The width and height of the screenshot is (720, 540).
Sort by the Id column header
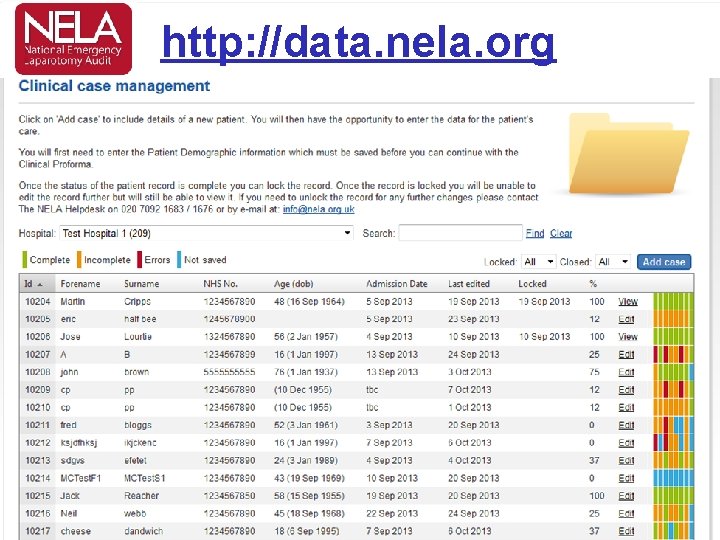34,284
